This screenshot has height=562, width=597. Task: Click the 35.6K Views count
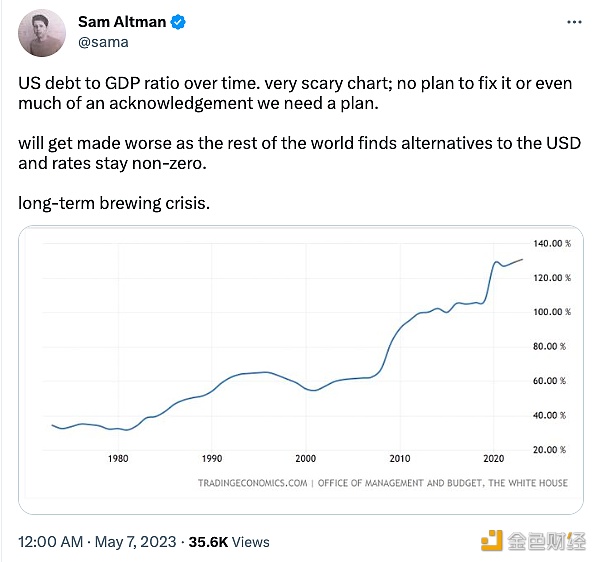229,542
